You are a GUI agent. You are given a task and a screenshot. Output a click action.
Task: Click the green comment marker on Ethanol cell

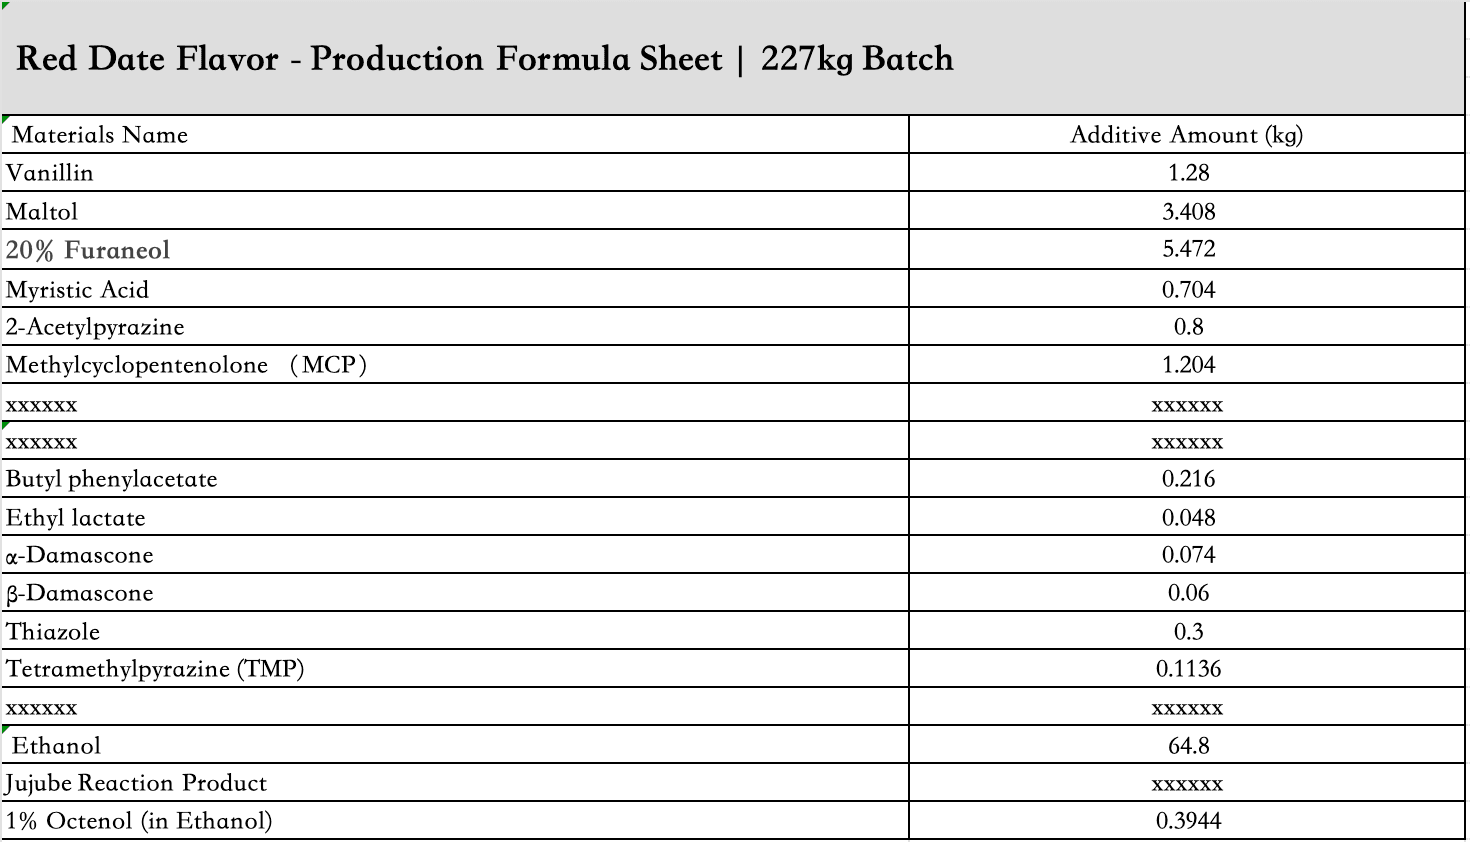(x=6, y=729)
